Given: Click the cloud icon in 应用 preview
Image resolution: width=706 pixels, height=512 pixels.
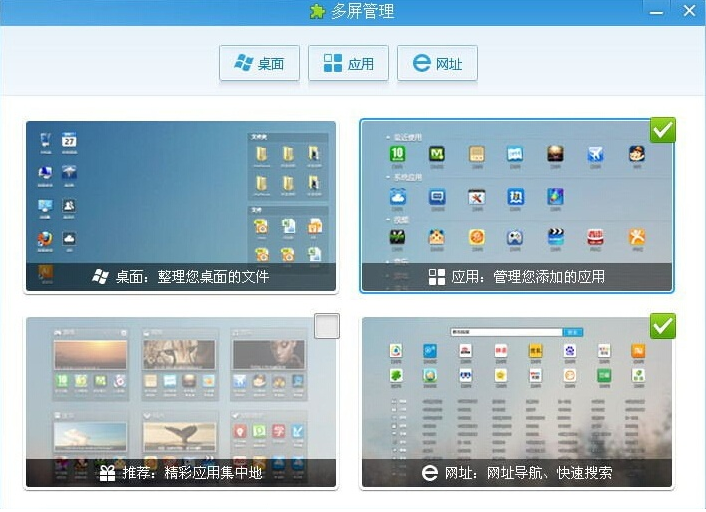Looking at the screenshot, I should coord(398,197).
